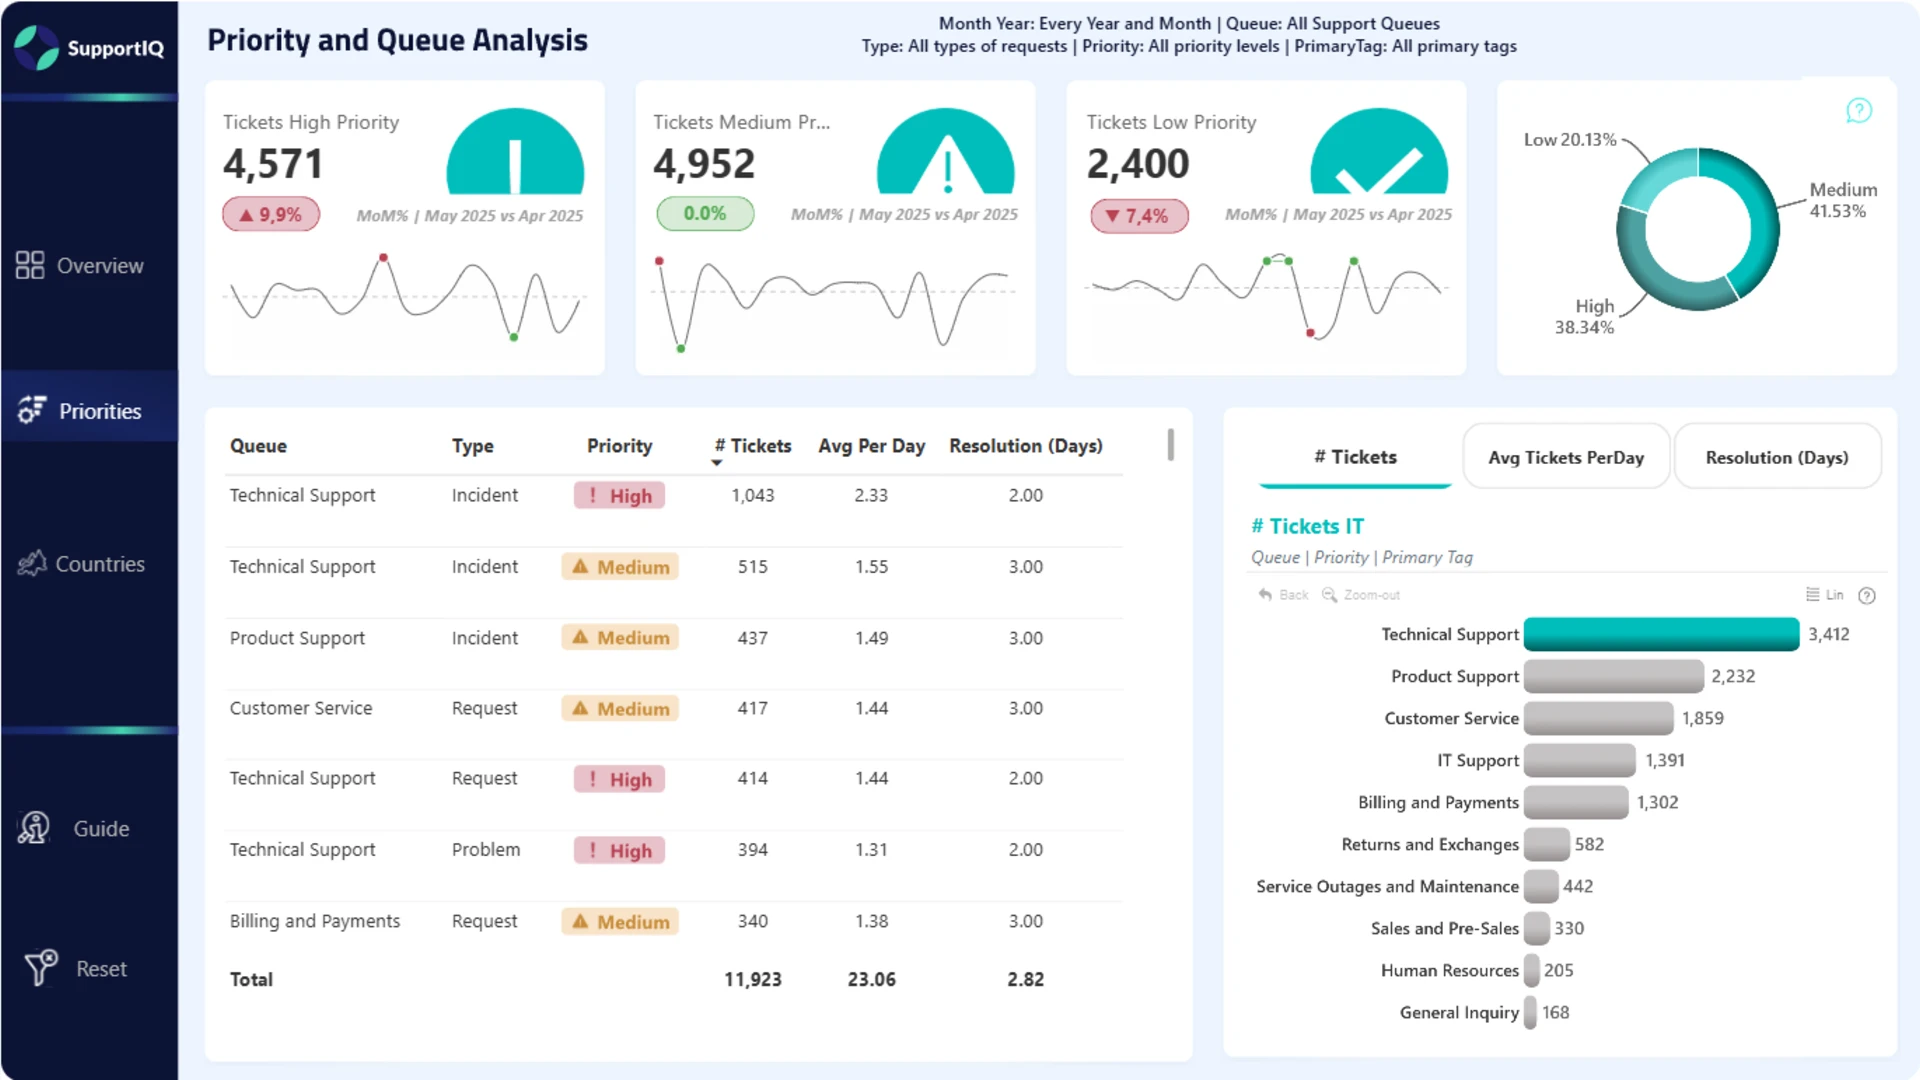Screen dimensions: 1920x1080
Task: Go to the Countries menu item
Action: 100,564
